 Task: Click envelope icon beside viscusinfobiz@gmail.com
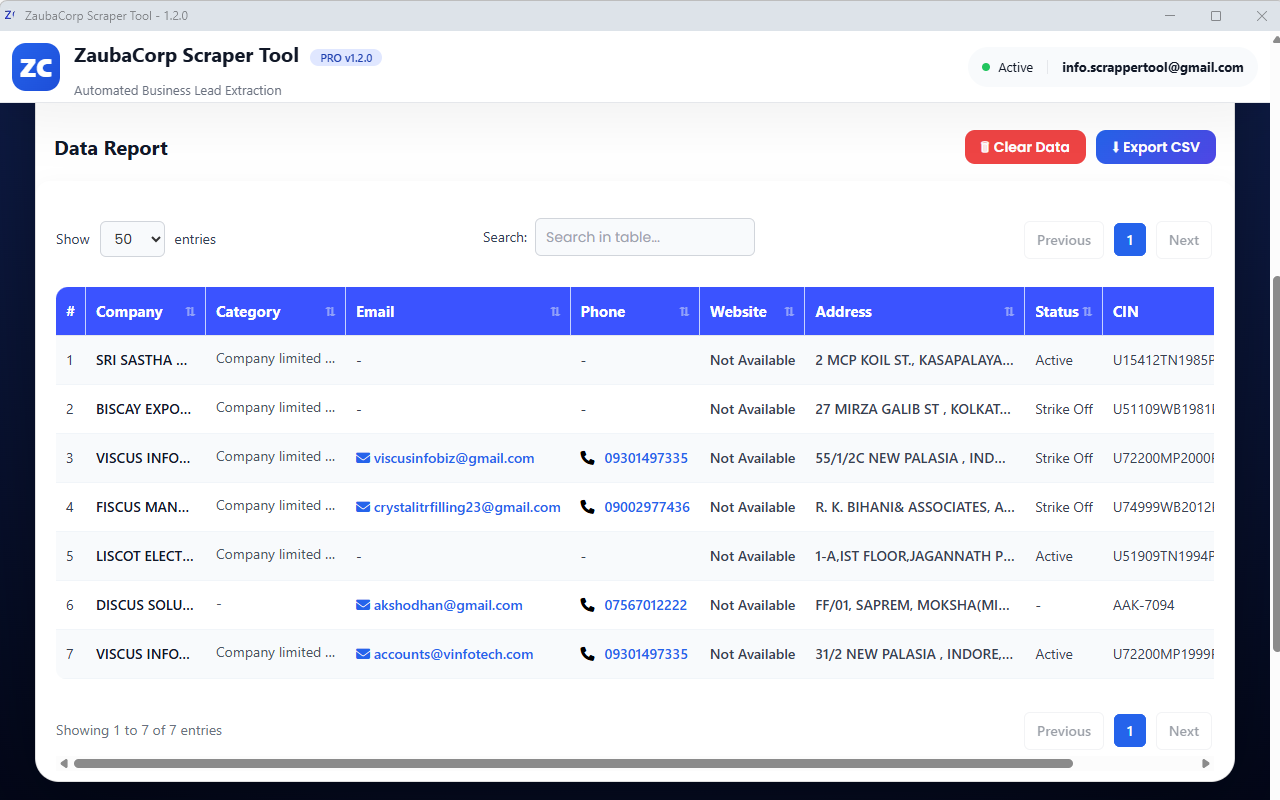point(363,458)
